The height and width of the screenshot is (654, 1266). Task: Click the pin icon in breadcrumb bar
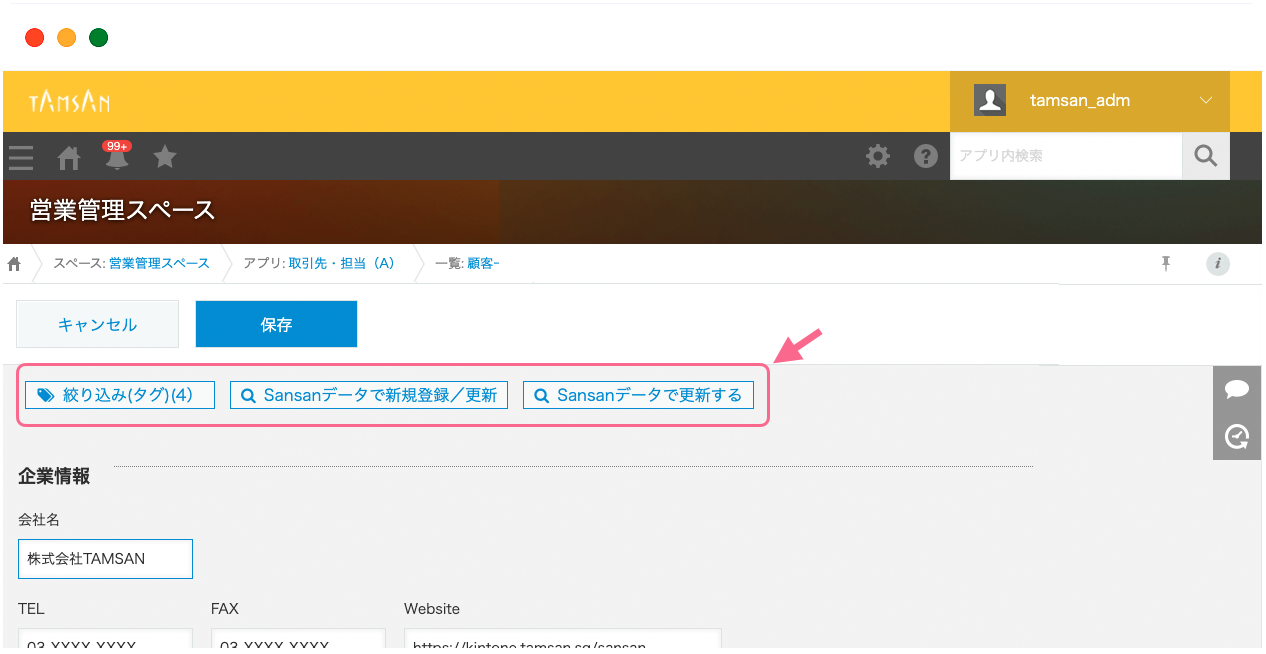1165,263
